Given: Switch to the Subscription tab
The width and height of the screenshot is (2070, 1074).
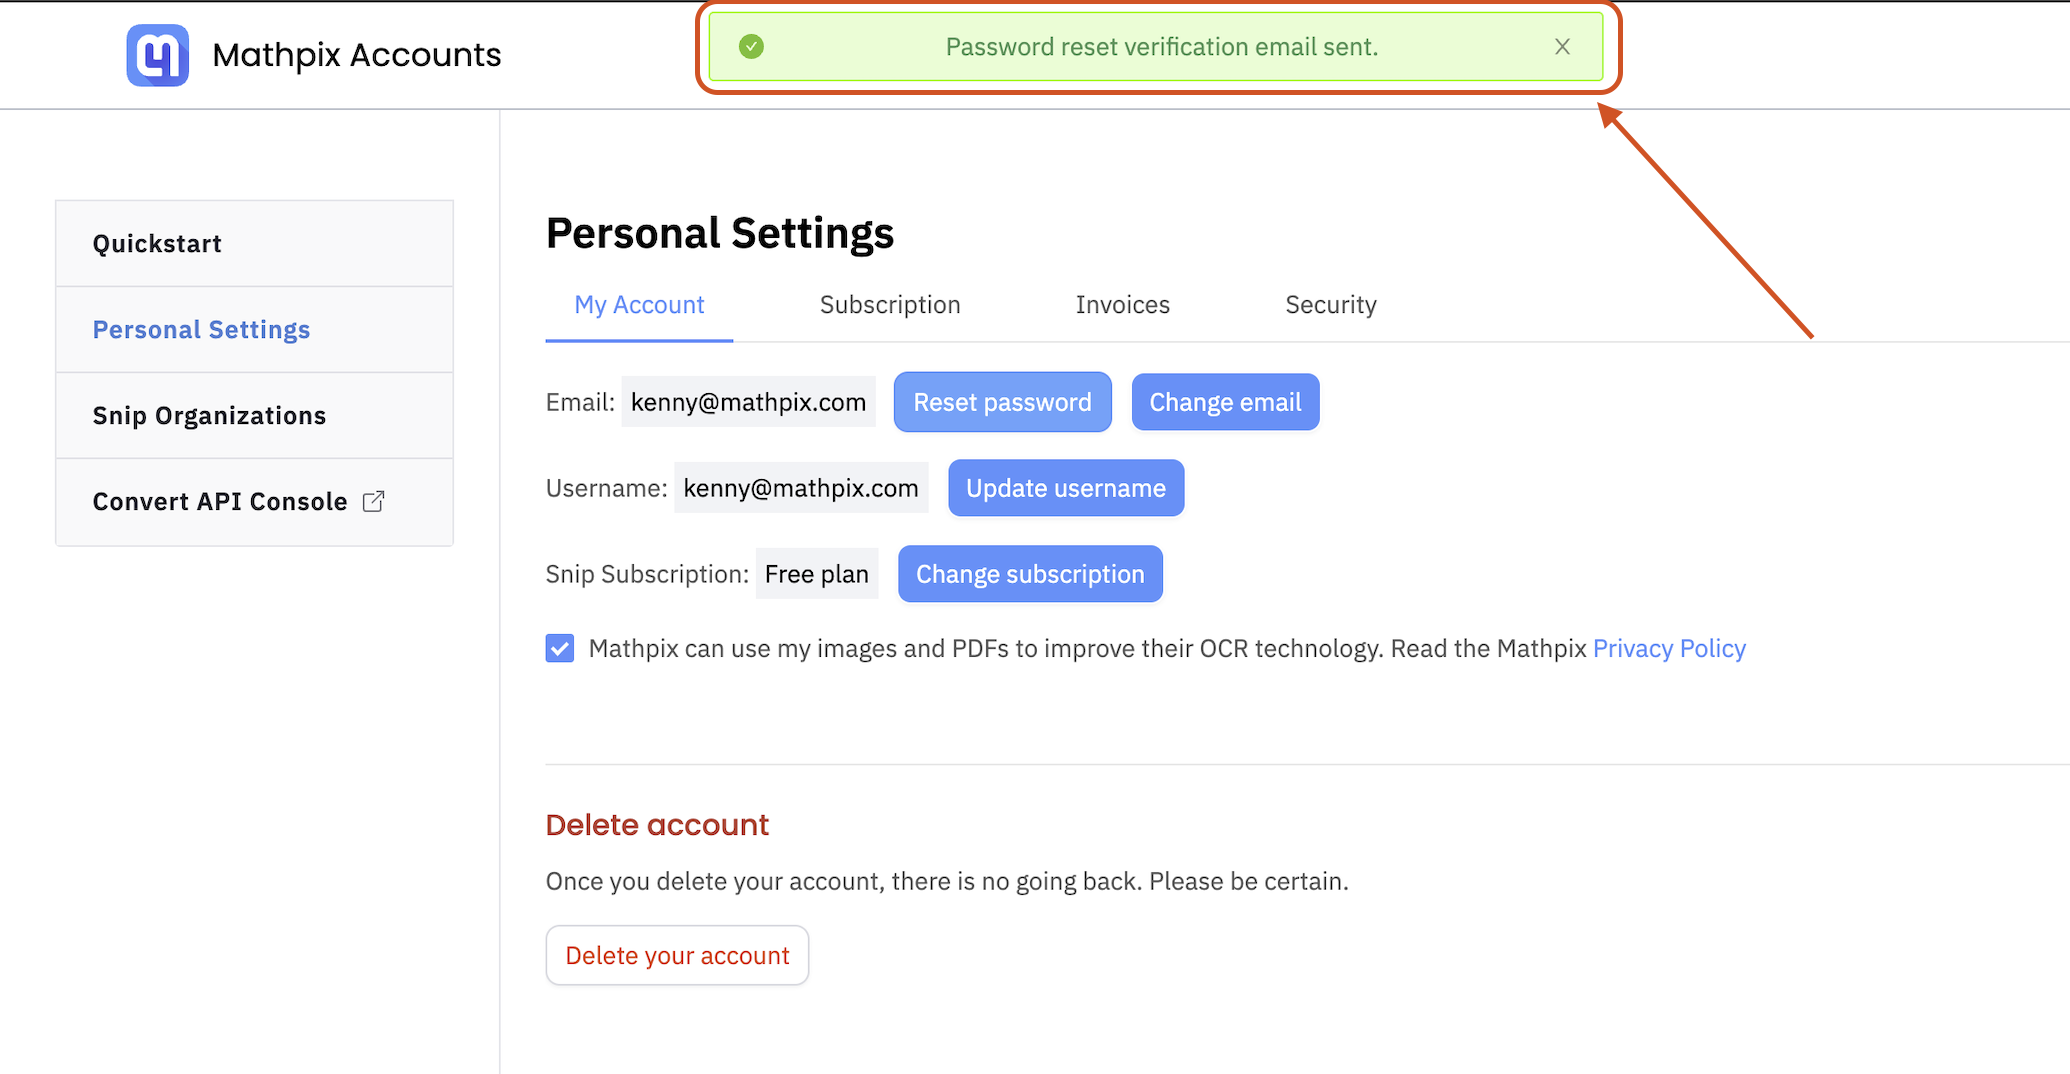Looking at the screenshot, I should coord(890,305).
